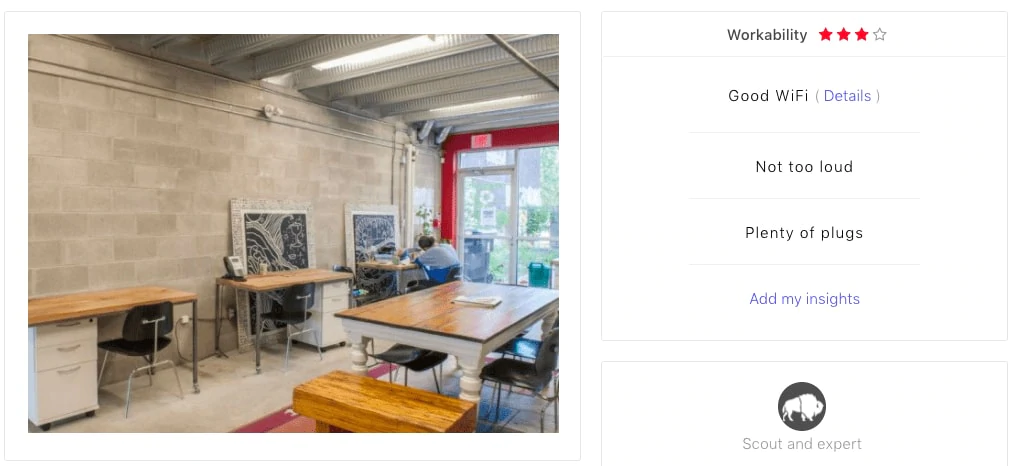Click the desk phone in the photo
Screen dimensions: 1013x466
234,268
